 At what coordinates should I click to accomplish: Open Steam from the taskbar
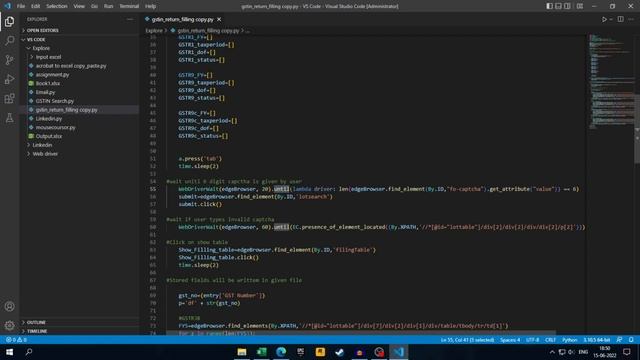click(x=340, y=352)
